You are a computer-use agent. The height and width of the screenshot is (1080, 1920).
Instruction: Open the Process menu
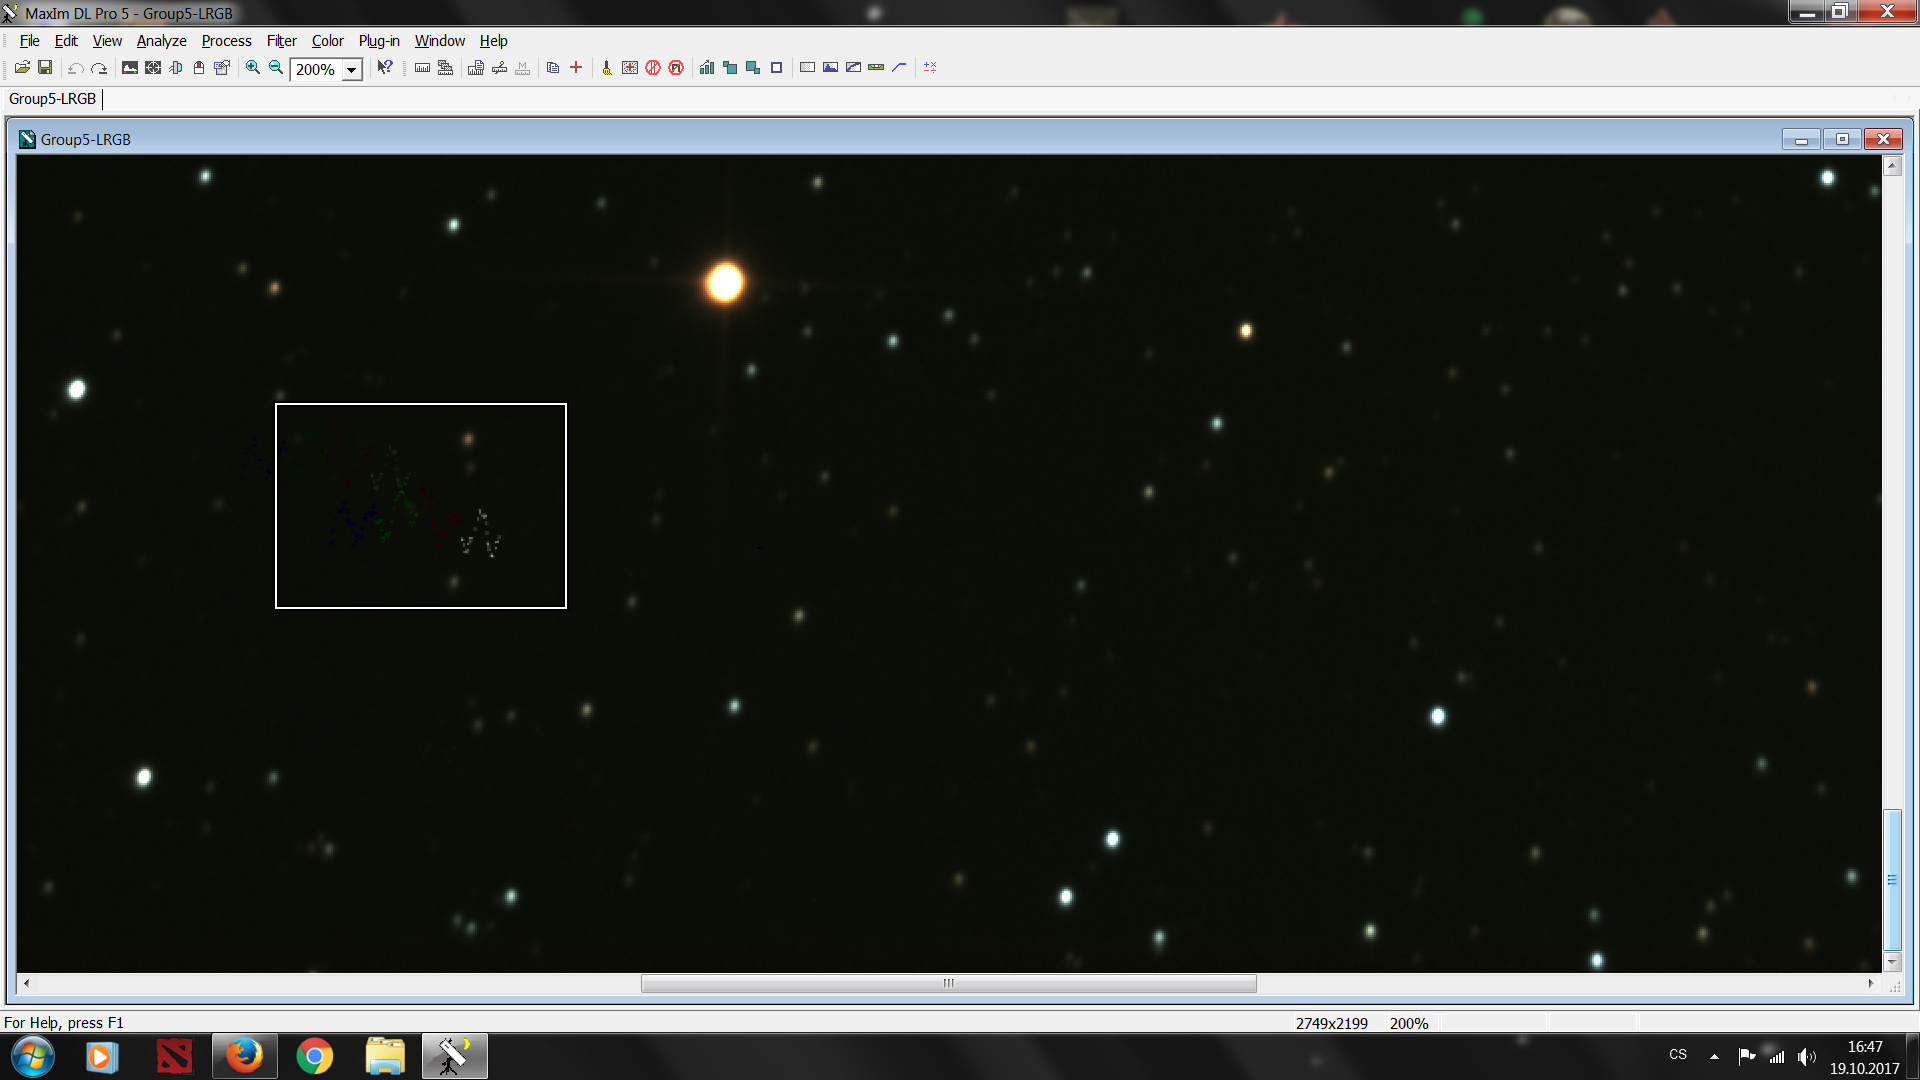point(226,41)
